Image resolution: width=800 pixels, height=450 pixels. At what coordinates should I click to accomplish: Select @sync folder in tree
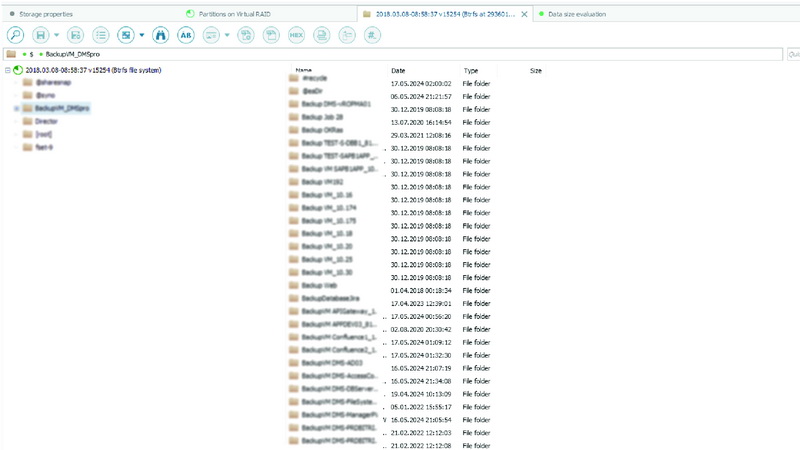click(45, 95)
